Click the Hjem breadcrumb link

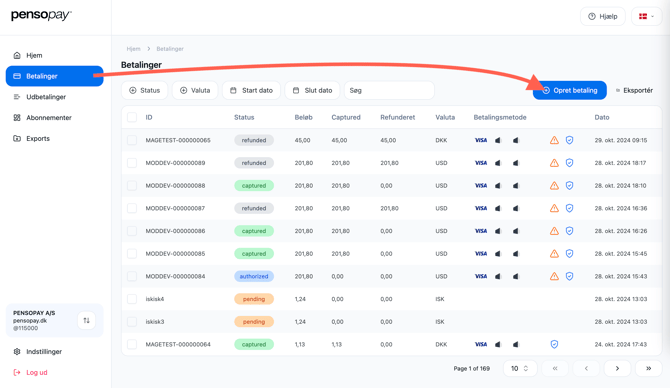tap(133, 49)
